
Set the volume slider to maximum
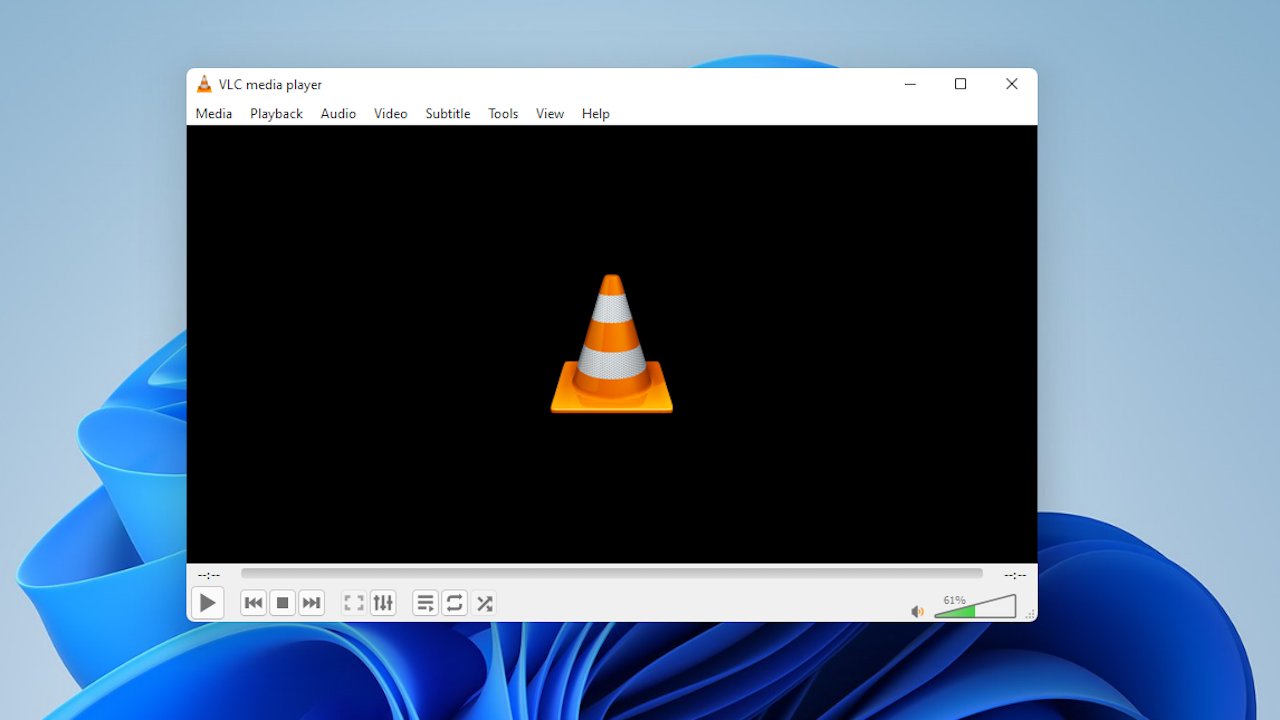1012,607
